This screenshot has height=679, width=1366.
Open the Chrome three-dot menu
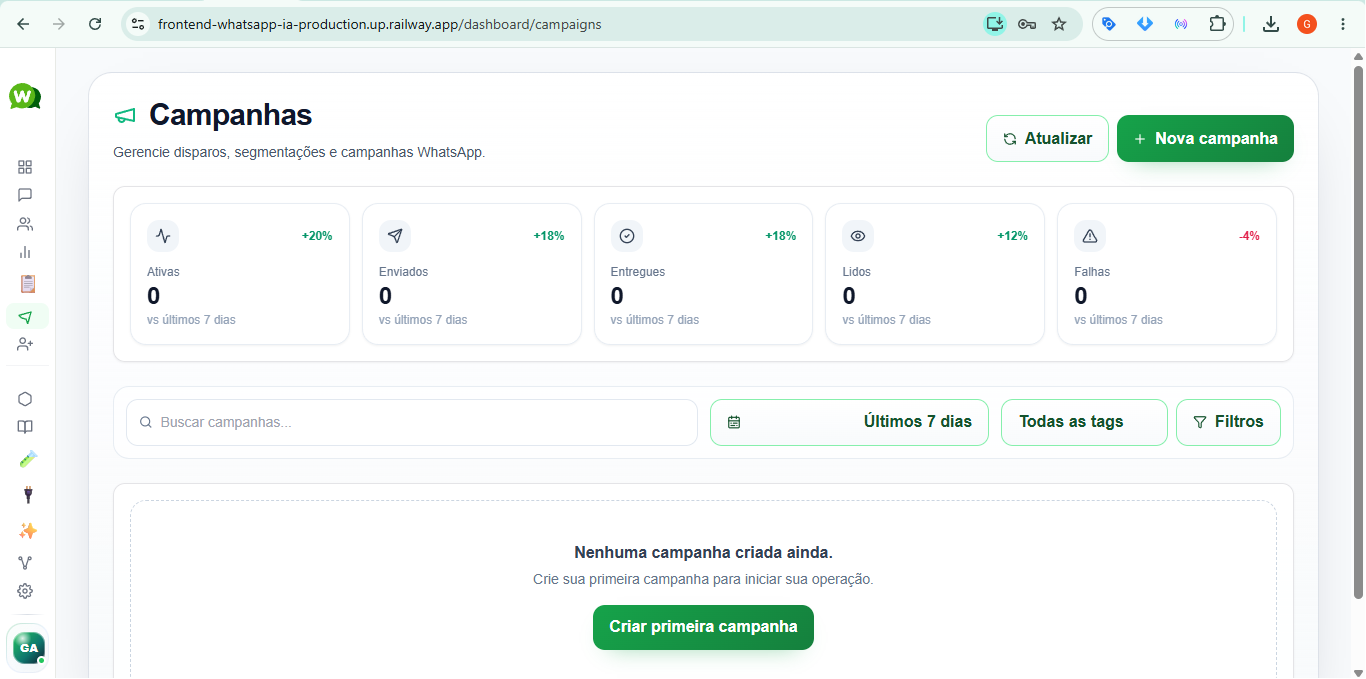click(1343, 24)
